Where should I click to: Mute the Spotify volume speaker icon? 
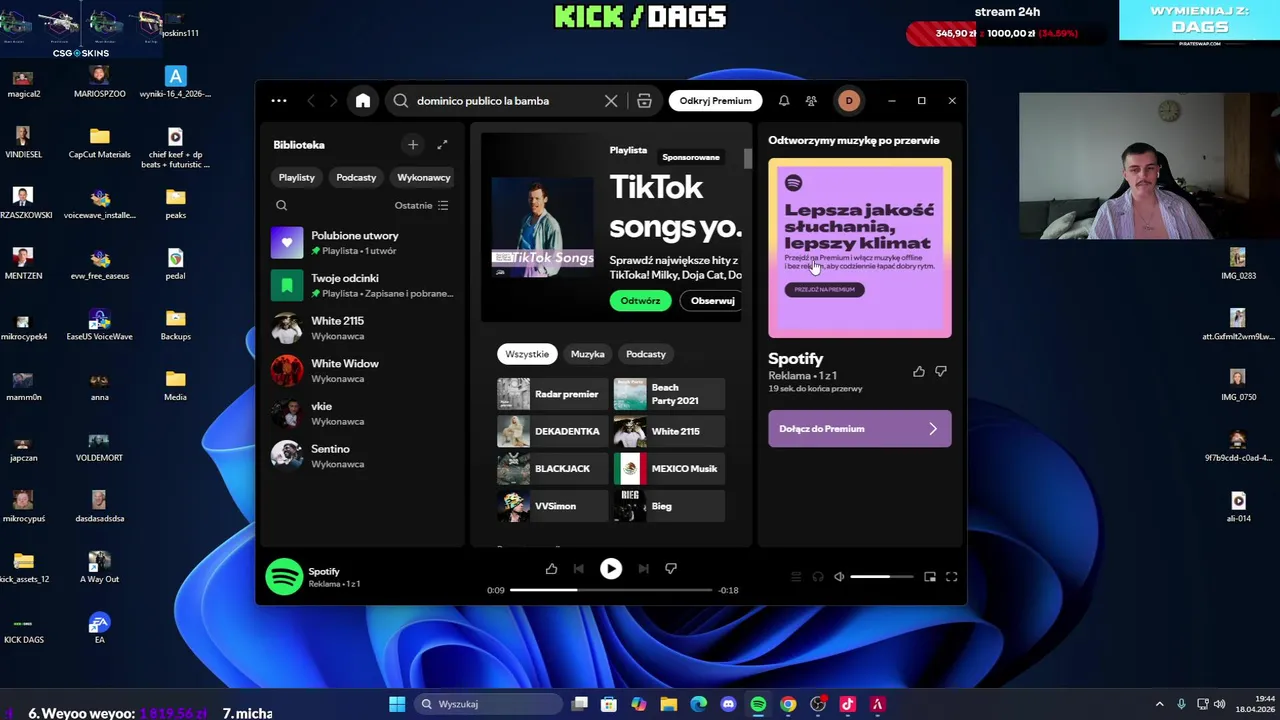[x=839, y=577]
